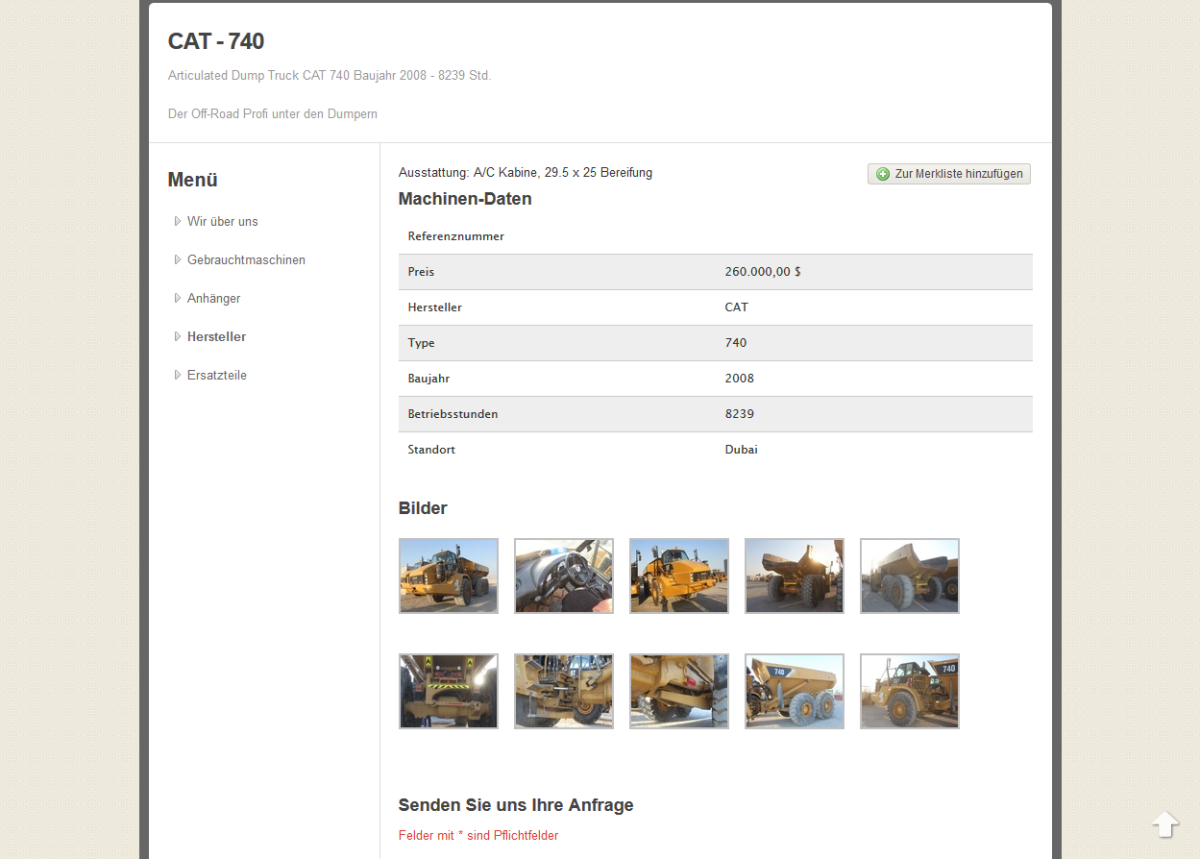
Task: Click the 'CAT - 740' page title
Action: [216, 41]
